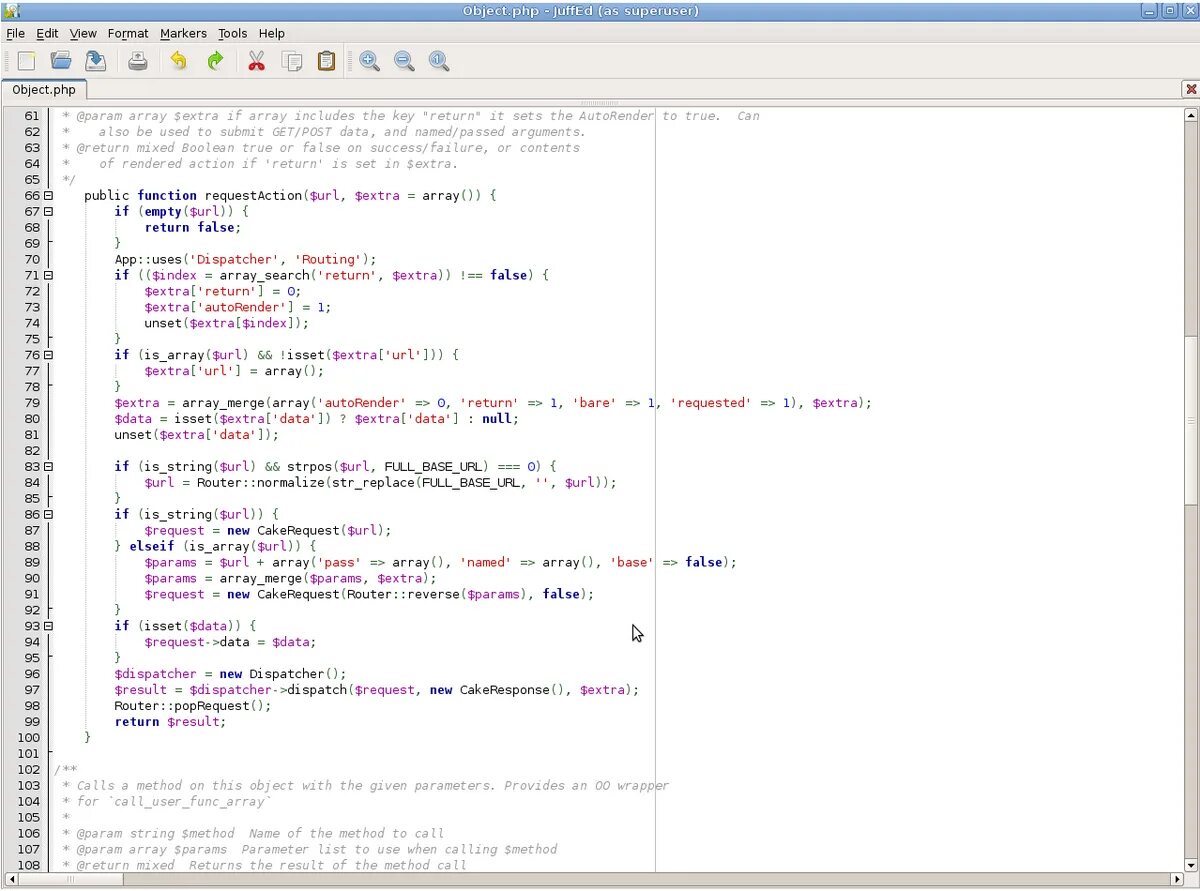The height and width of the screenshot is (891, 1200).
Task: Click "App::uses('Dispatcher', 'Routing');" line
Action: 245,260
